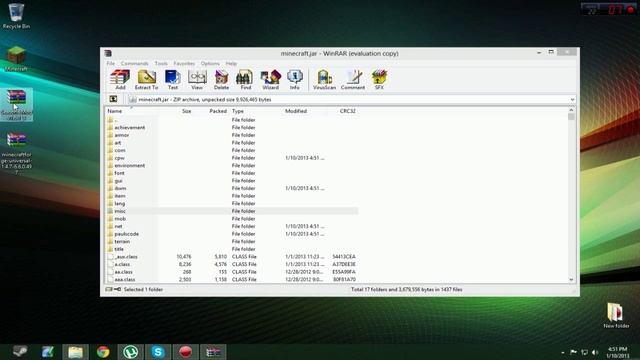
Task: Click the taskbar clock showing 4:51 PM
Action: coord(617,352)
